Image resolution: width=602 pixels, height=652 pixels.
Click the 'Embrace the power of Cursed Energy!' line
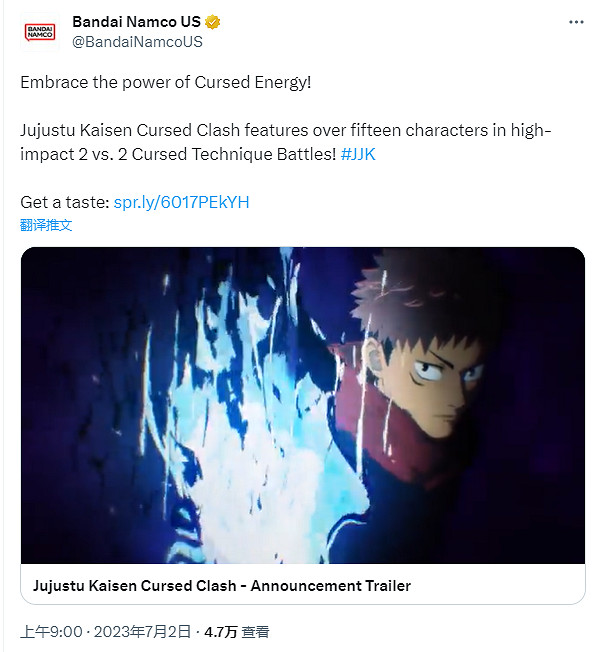tap(166, 82)
